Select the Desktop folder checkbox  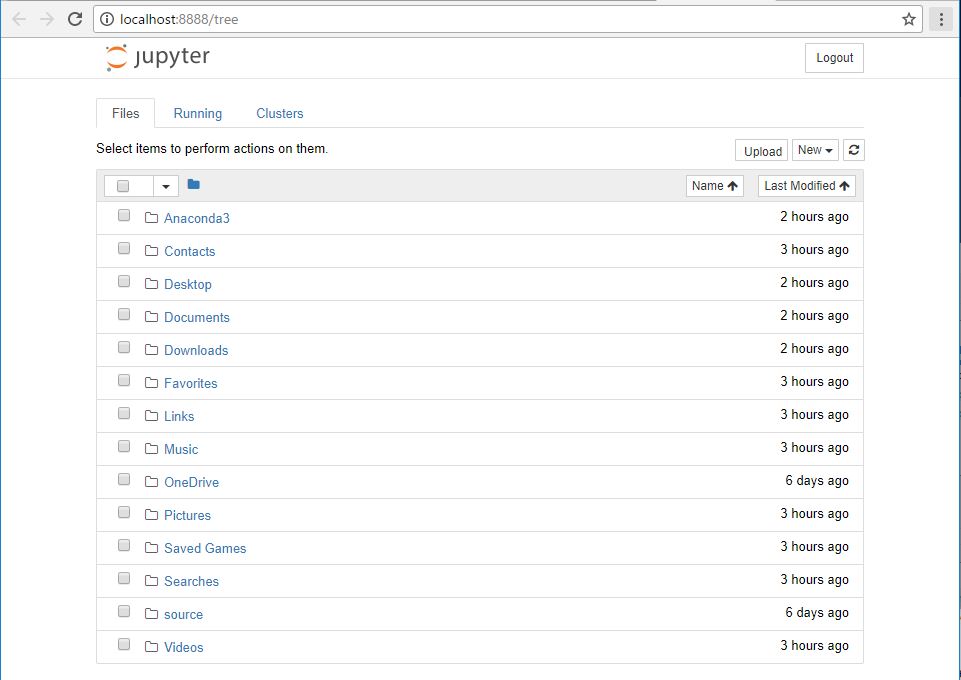tap(124, 281)
